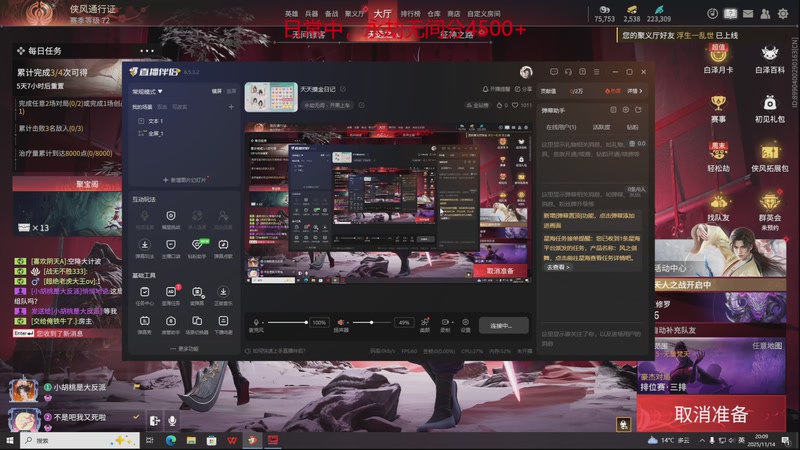
Task: Click the Windows taskbar search box
Action: click(x=80, y=440)
